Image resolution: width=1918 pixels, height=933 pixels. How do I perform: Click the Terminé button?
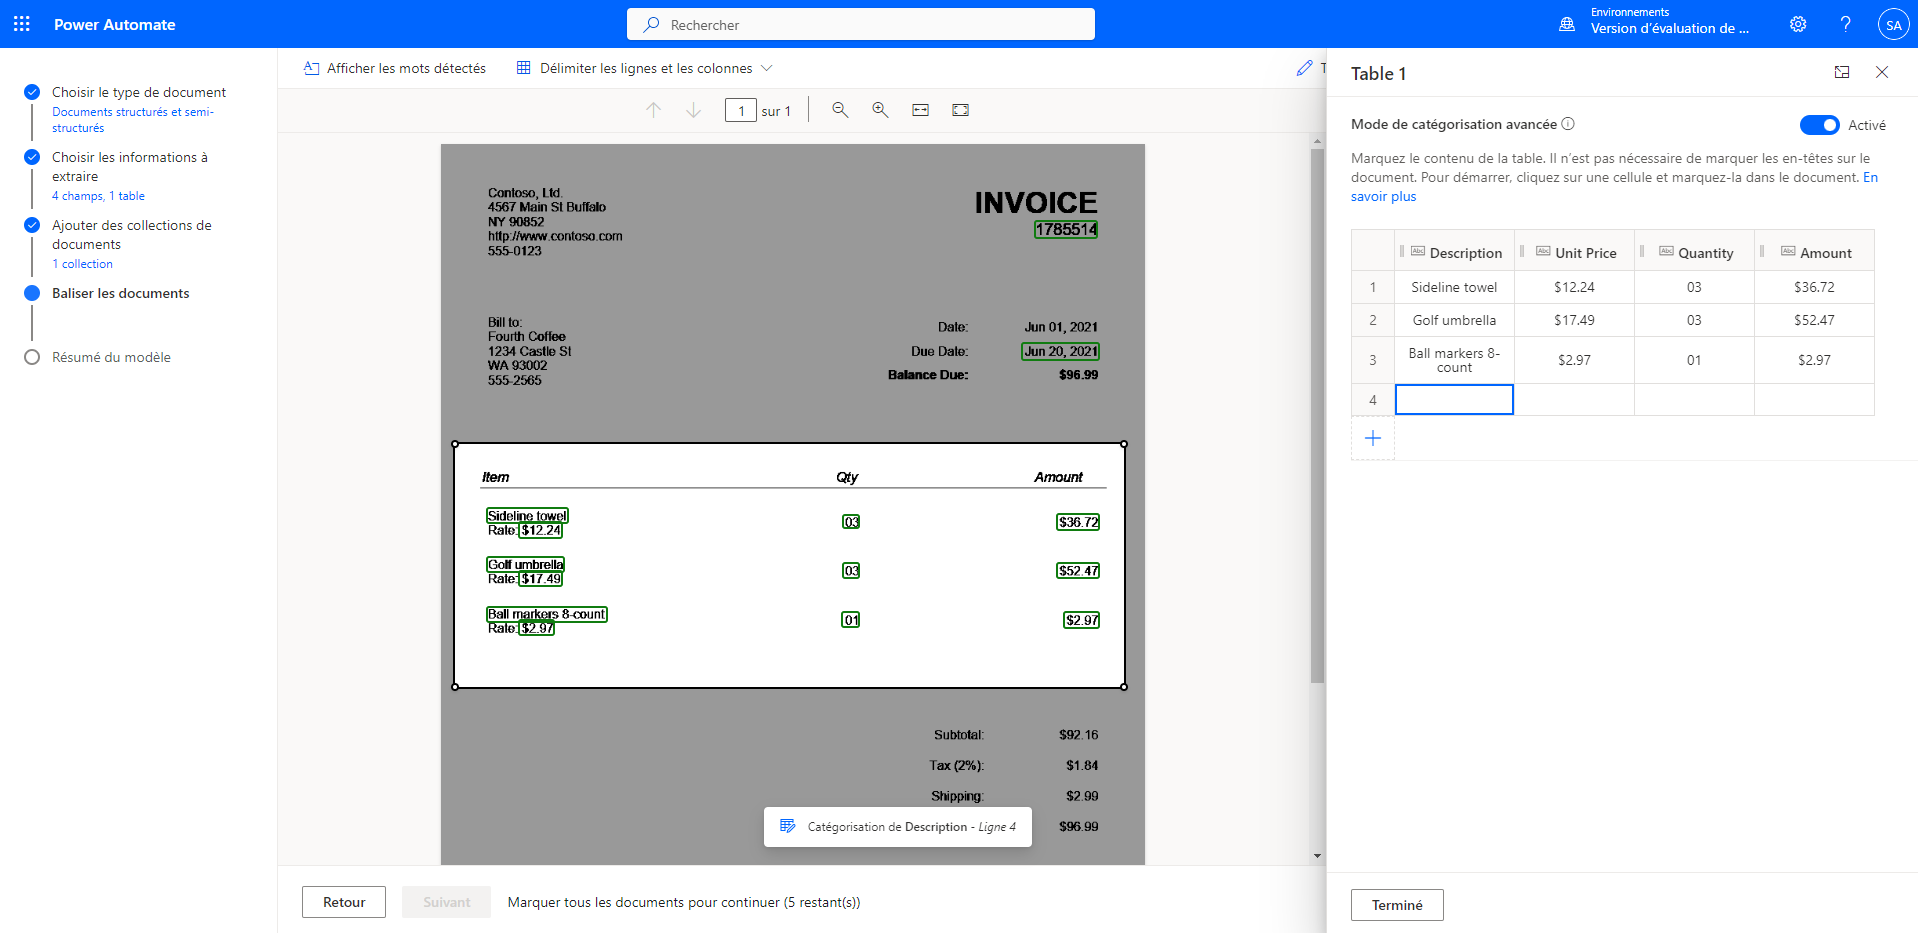pyautogui.click(x=1396, y=905)
